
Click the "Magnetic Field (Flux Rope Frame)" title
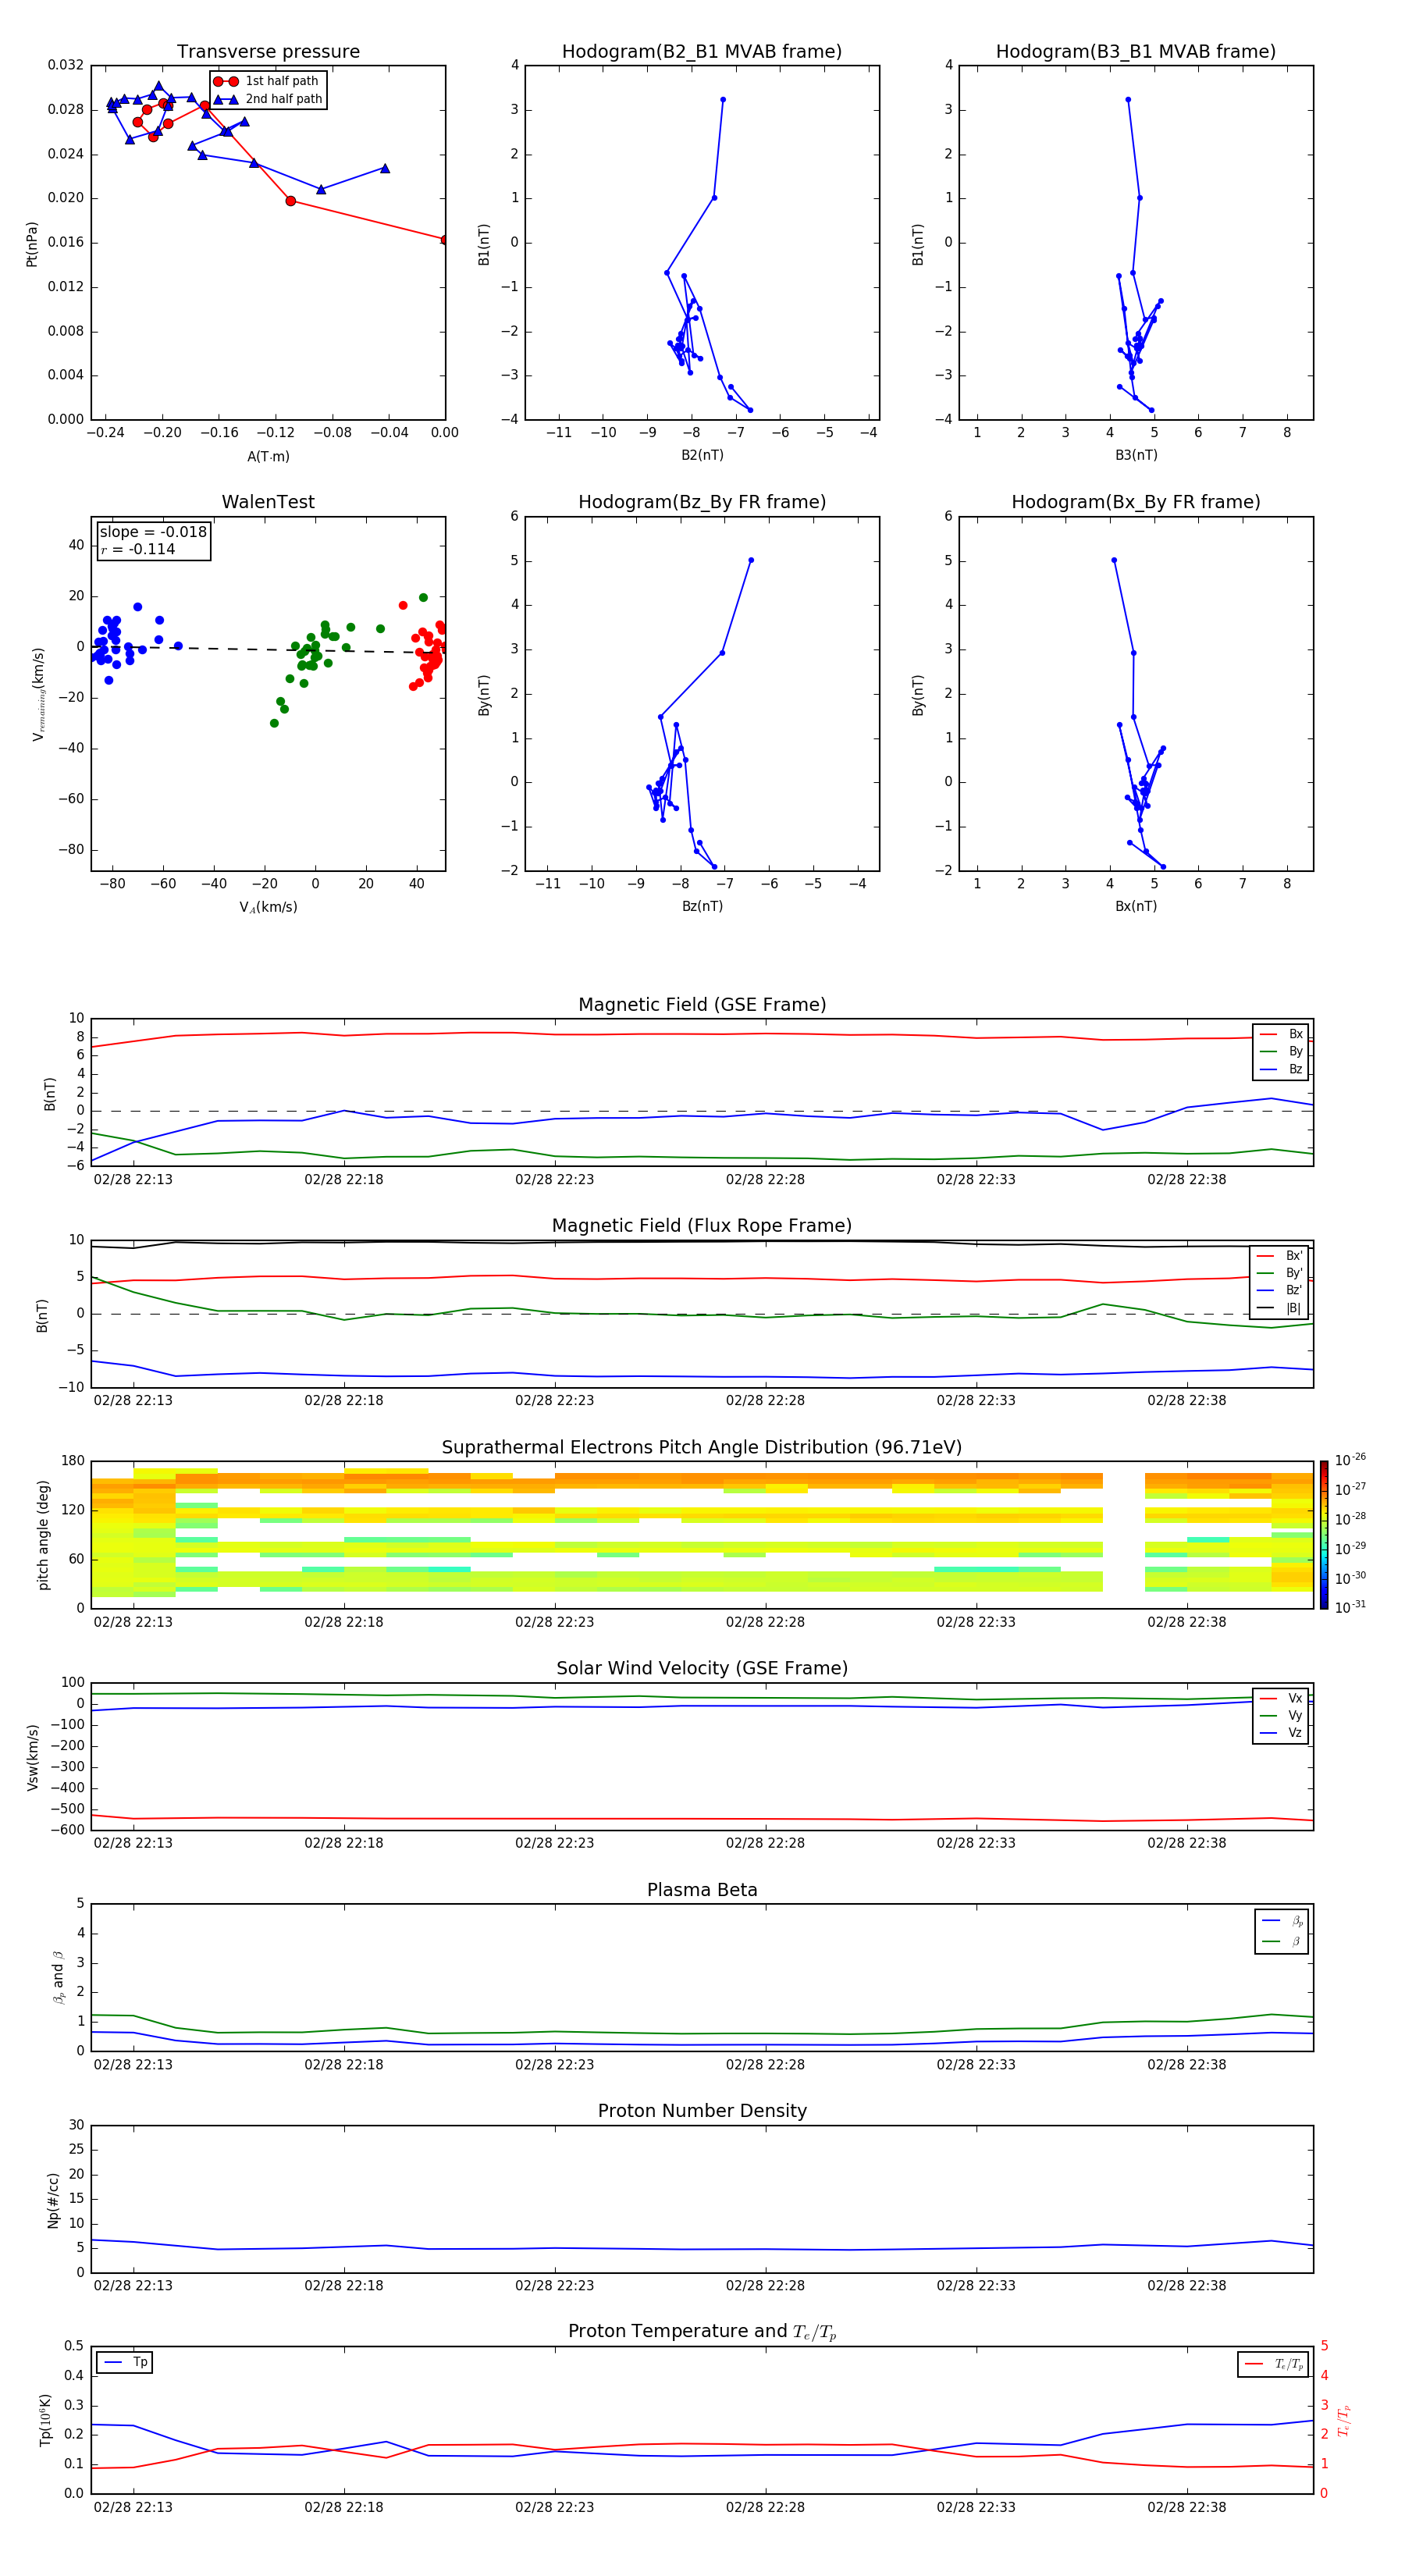(x=702, y=1226)
